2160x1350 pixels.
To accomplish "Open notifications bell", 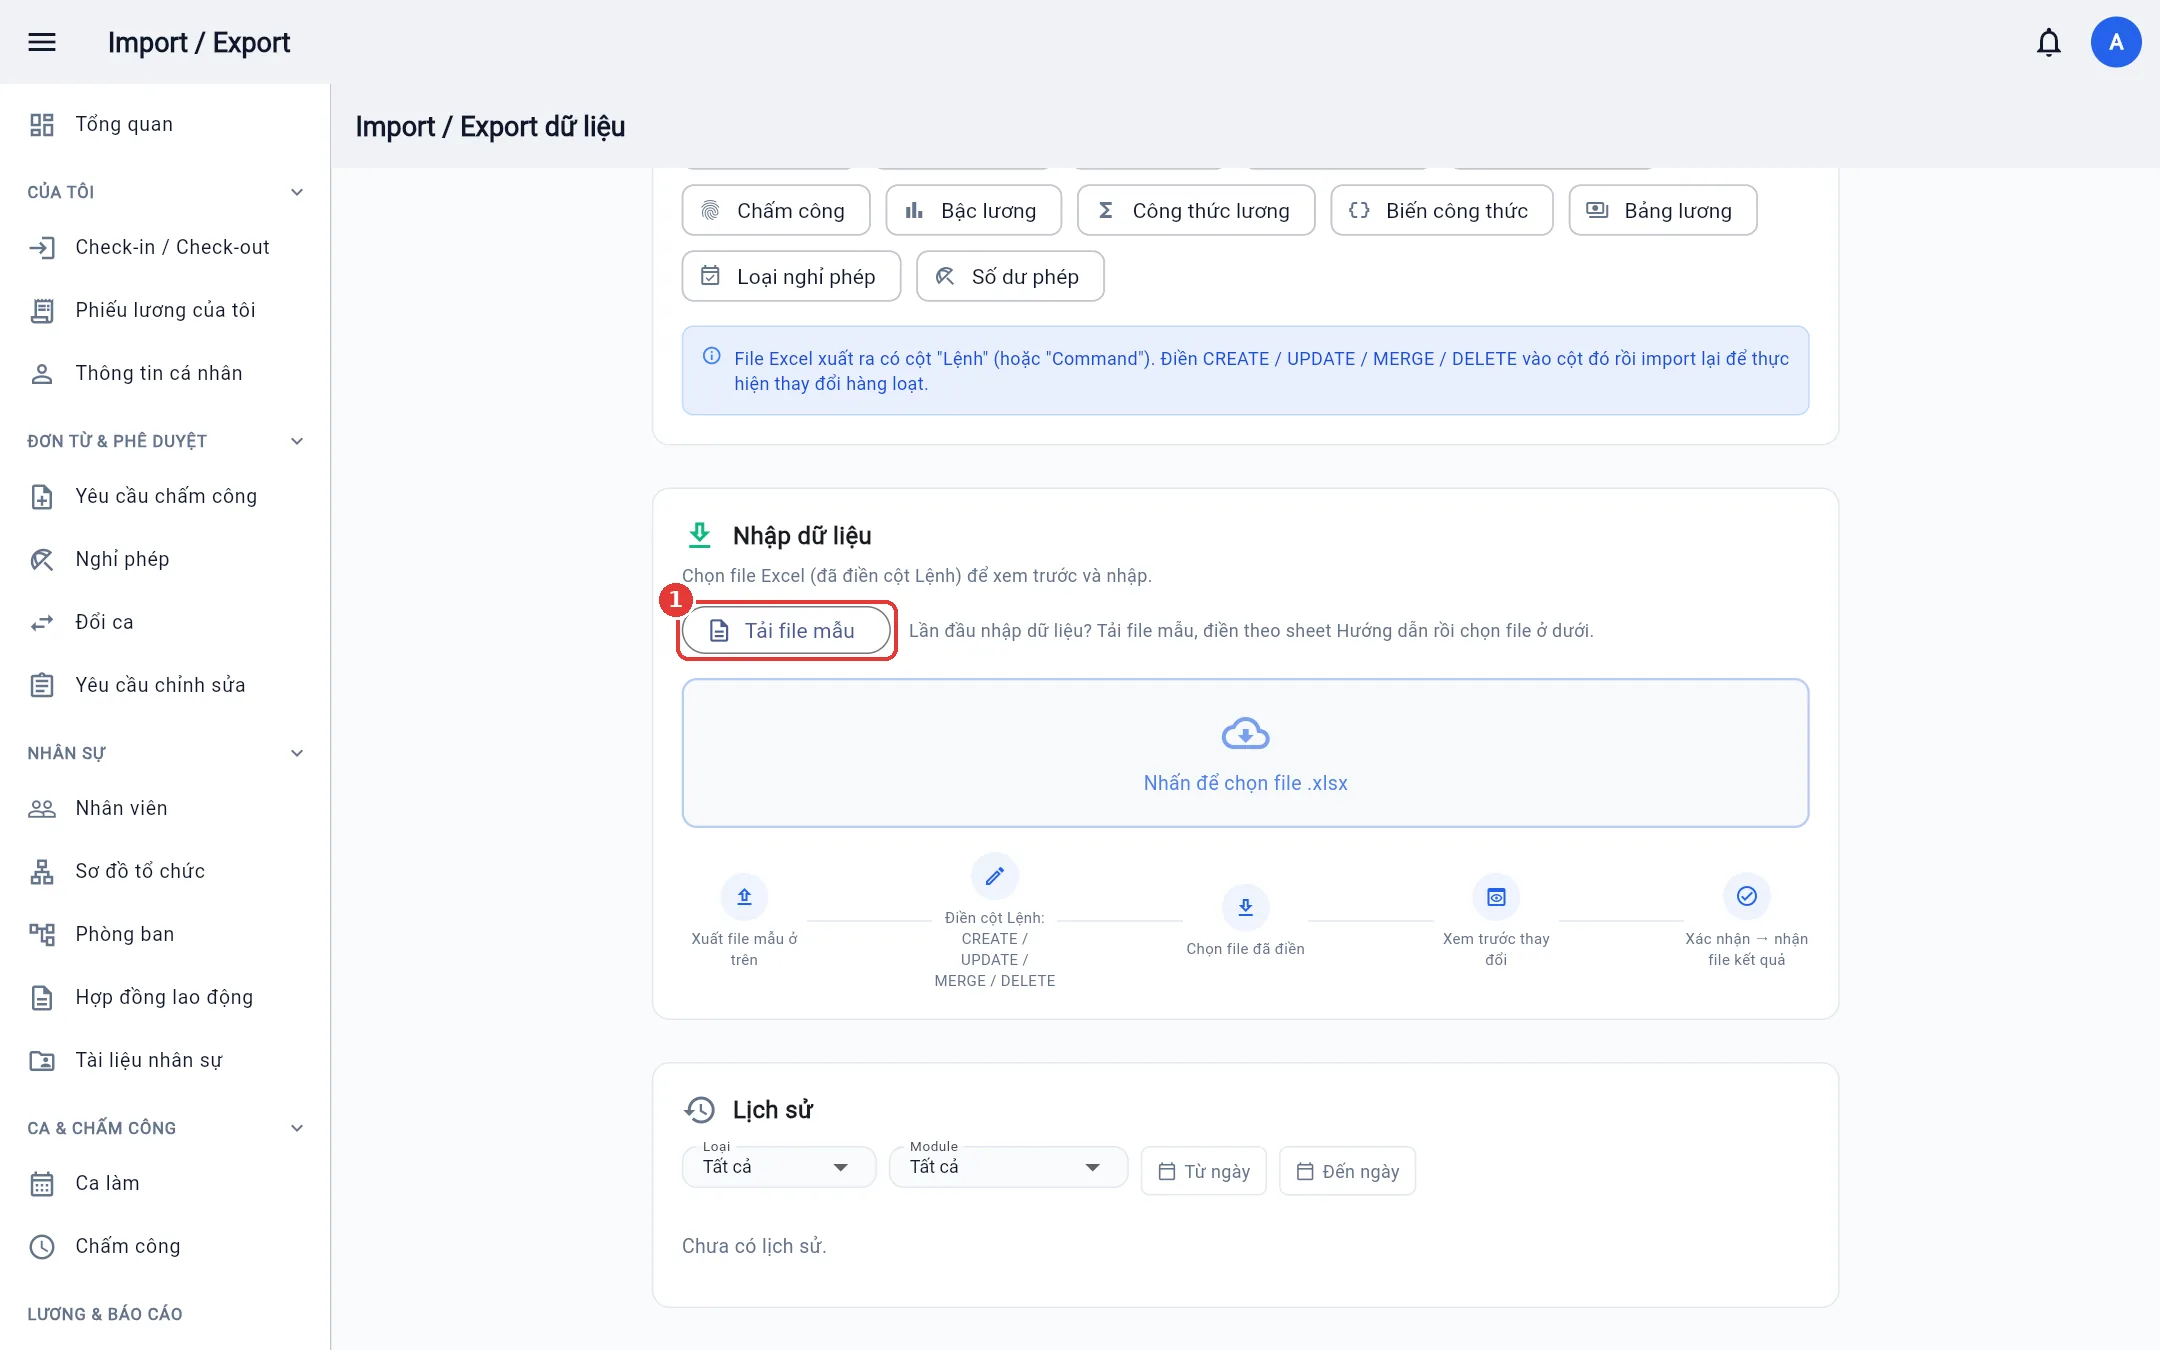I will point(2049,42).
